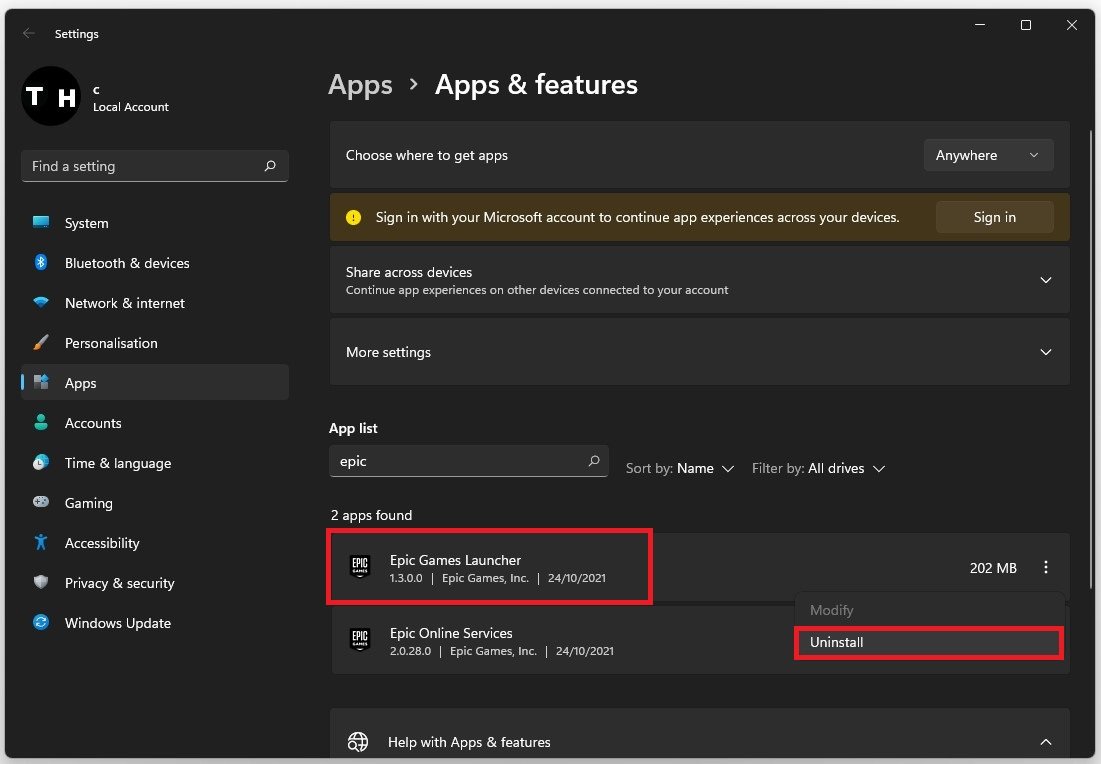Click the back arrow in Settings header
Image resolution: width=1101 pixels, height=764 pixels.
tap(29, 34)
